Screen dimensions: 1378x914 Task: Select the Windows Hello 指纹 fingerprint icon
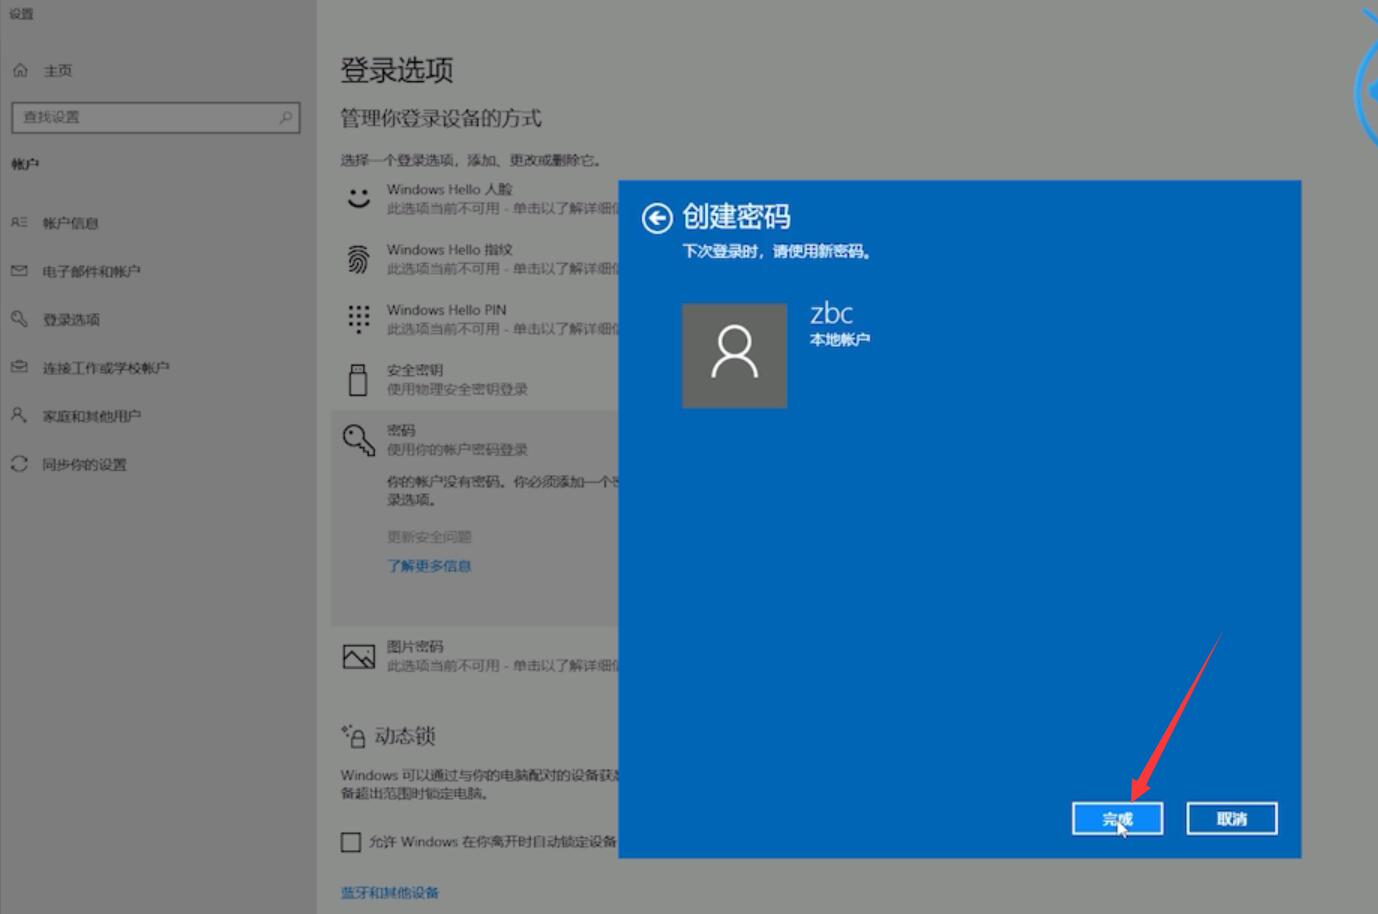[x=358, y=259]
